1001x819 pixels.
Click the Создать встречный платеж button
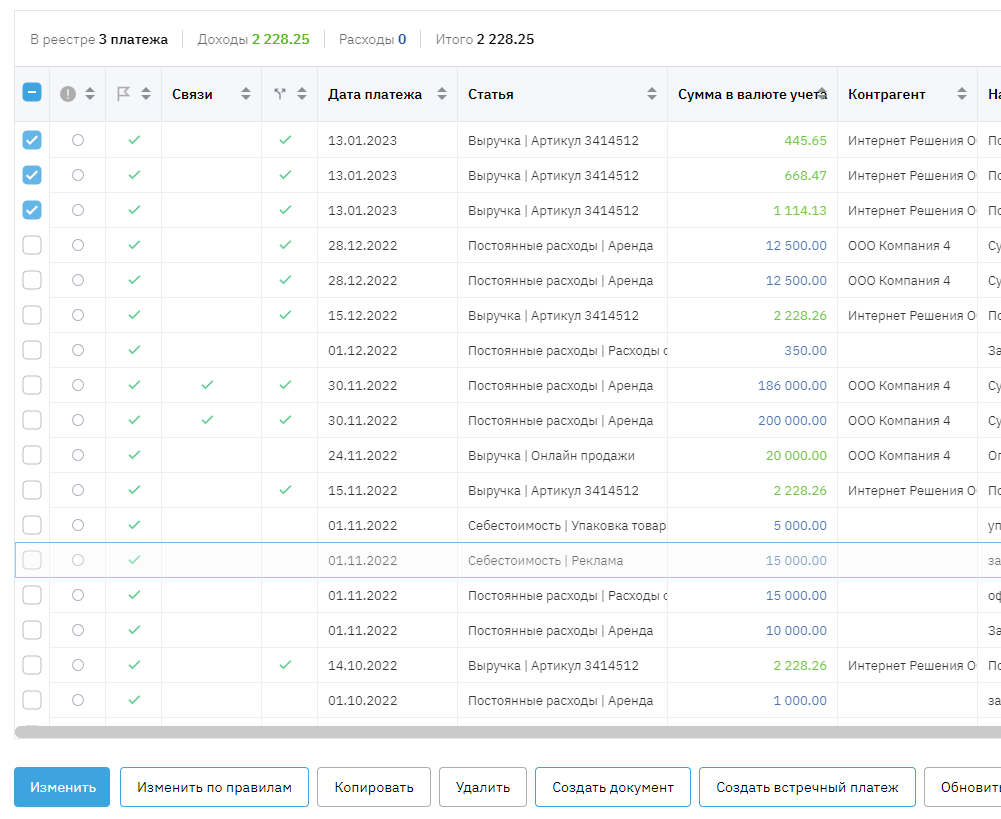click(806, 787)
